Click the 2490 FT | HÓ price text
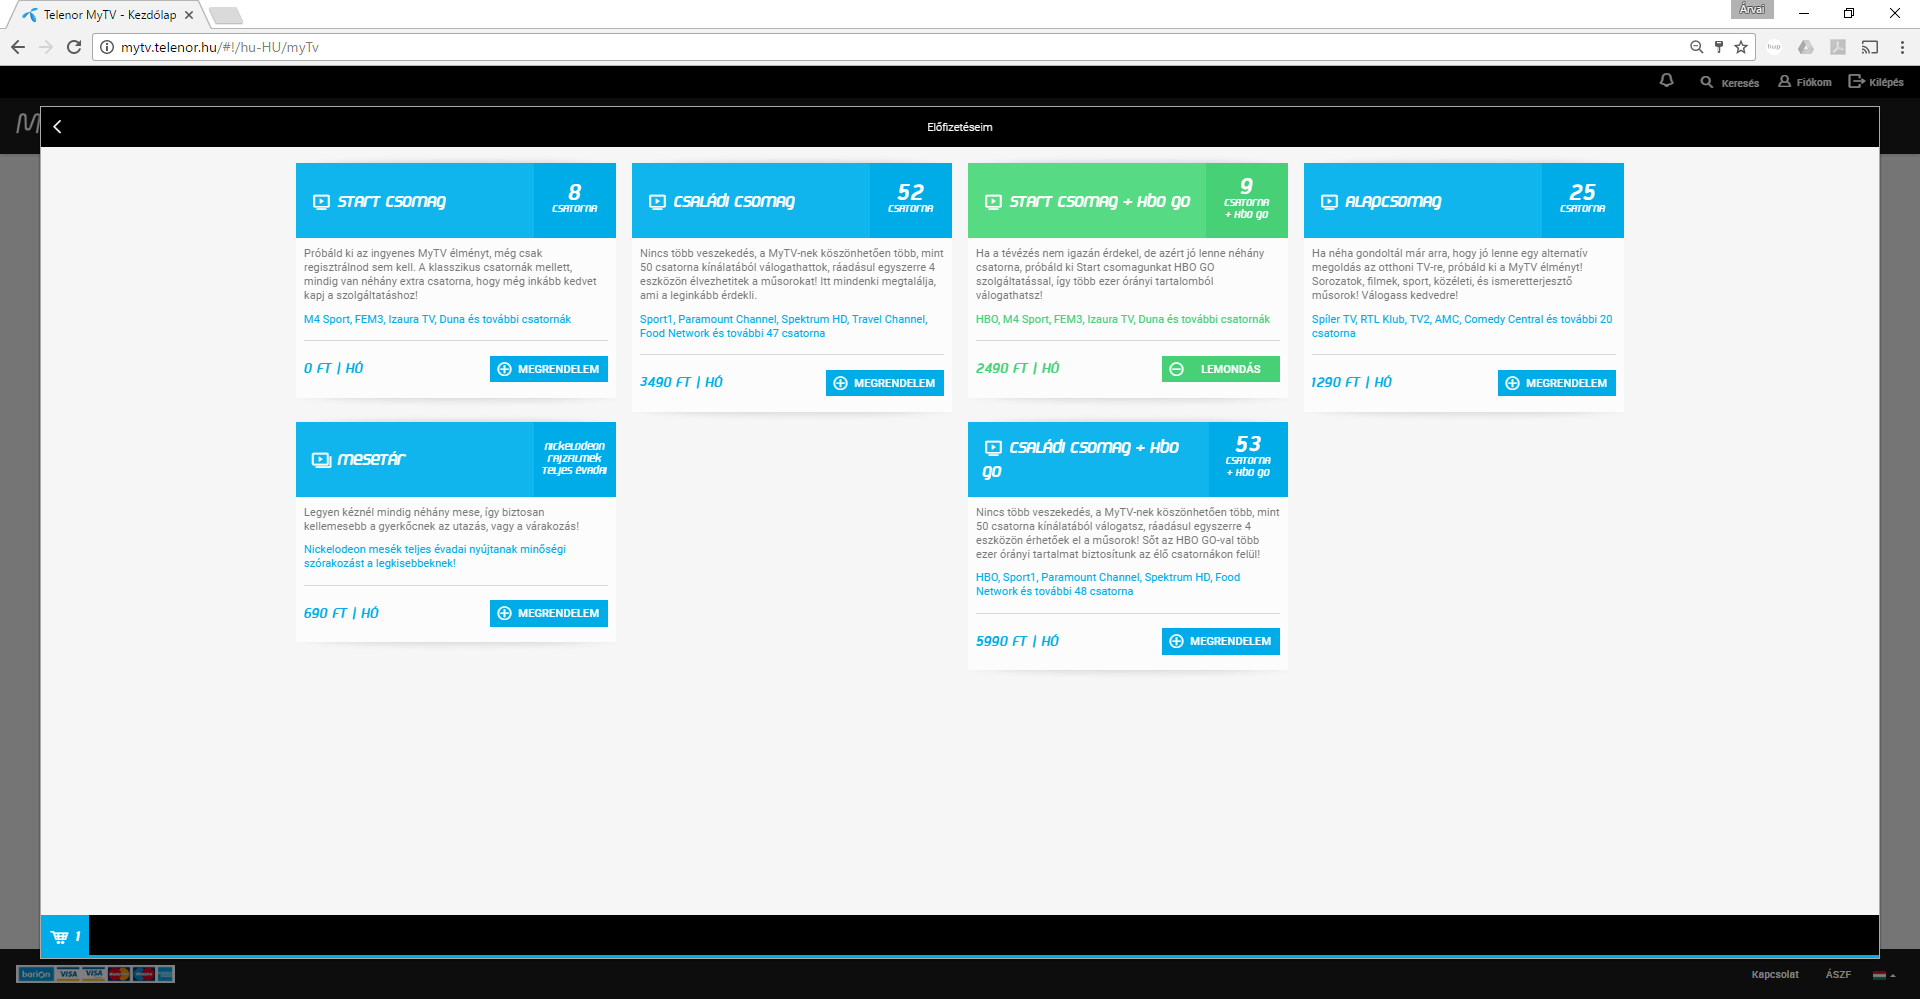The image size is (1920, 999). click(1018, 369)
